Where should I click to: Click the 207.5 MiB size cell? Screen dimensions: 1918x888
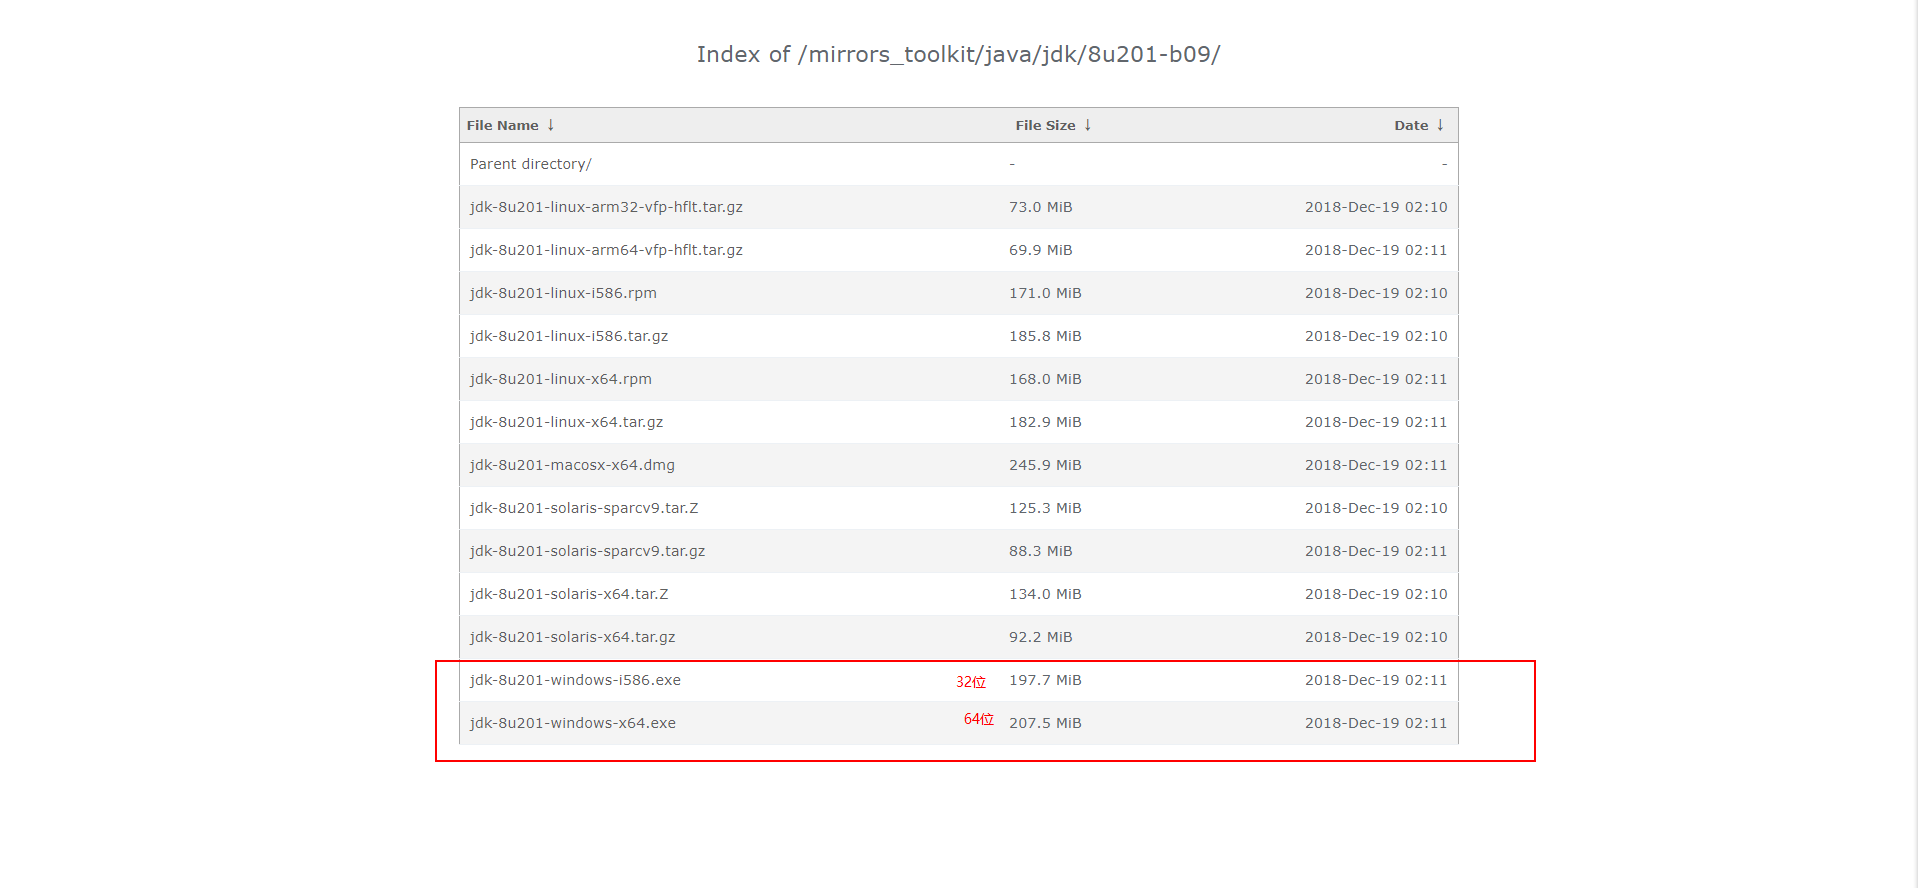[1045, 723]
